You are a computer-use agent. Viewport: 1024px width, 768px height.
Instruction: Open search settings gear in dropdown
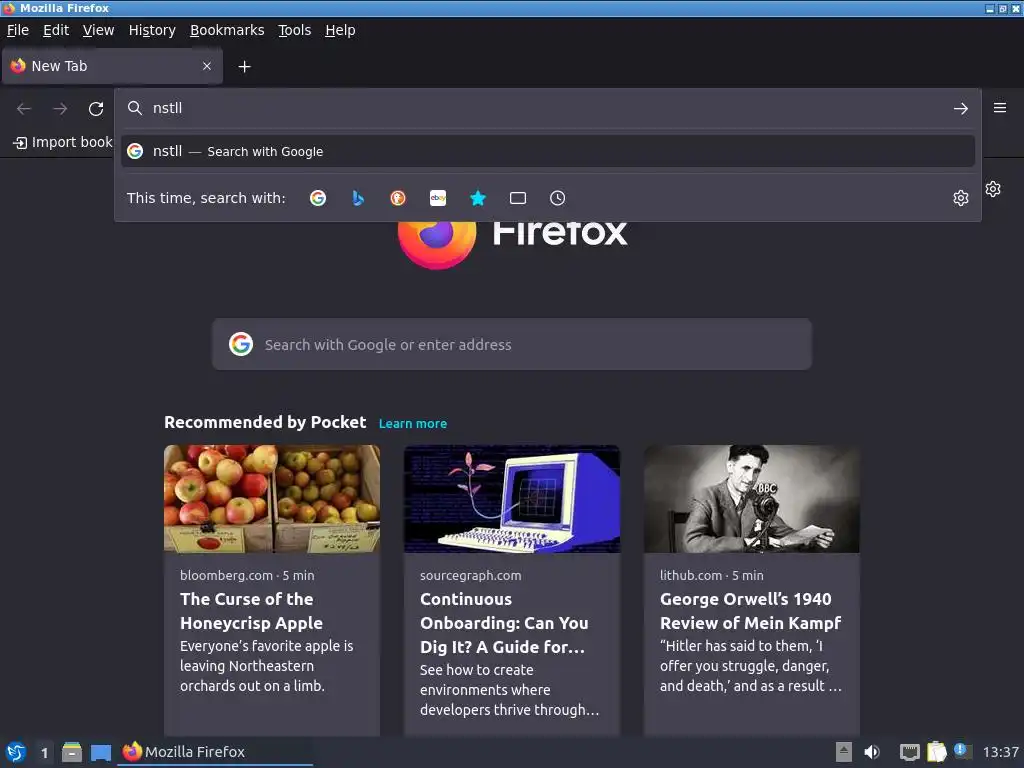(x=960, y=198)
